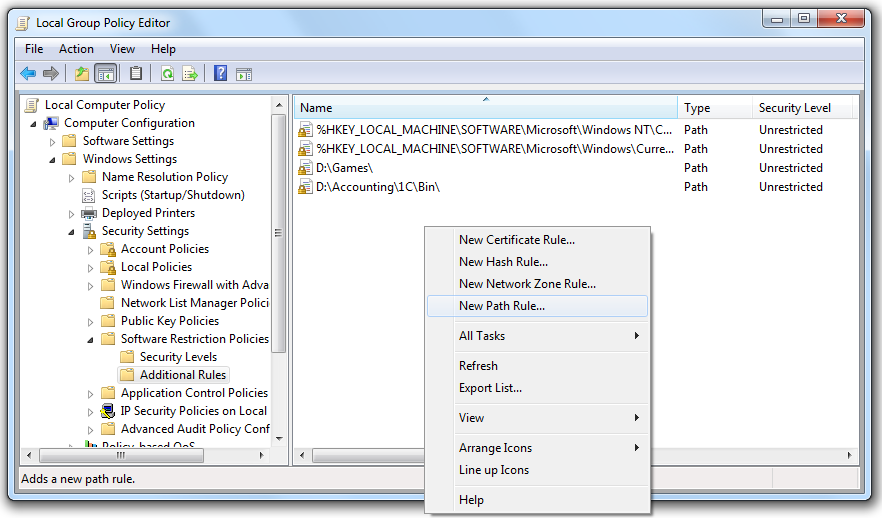Image resolution: width=882 pixels, height=518 pixels.
Task: Click the Export List toolbar icon
Action: (190, 73)
